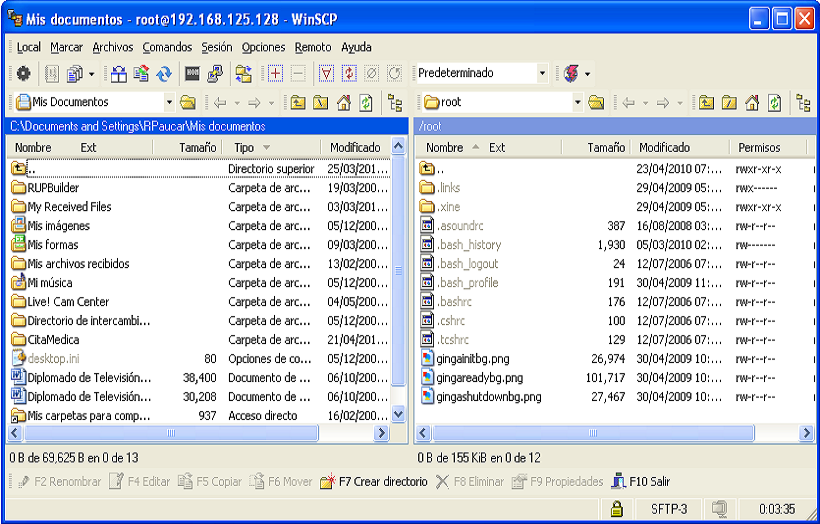
Task: Go to local parent directory icon
Action: (298, 102)
